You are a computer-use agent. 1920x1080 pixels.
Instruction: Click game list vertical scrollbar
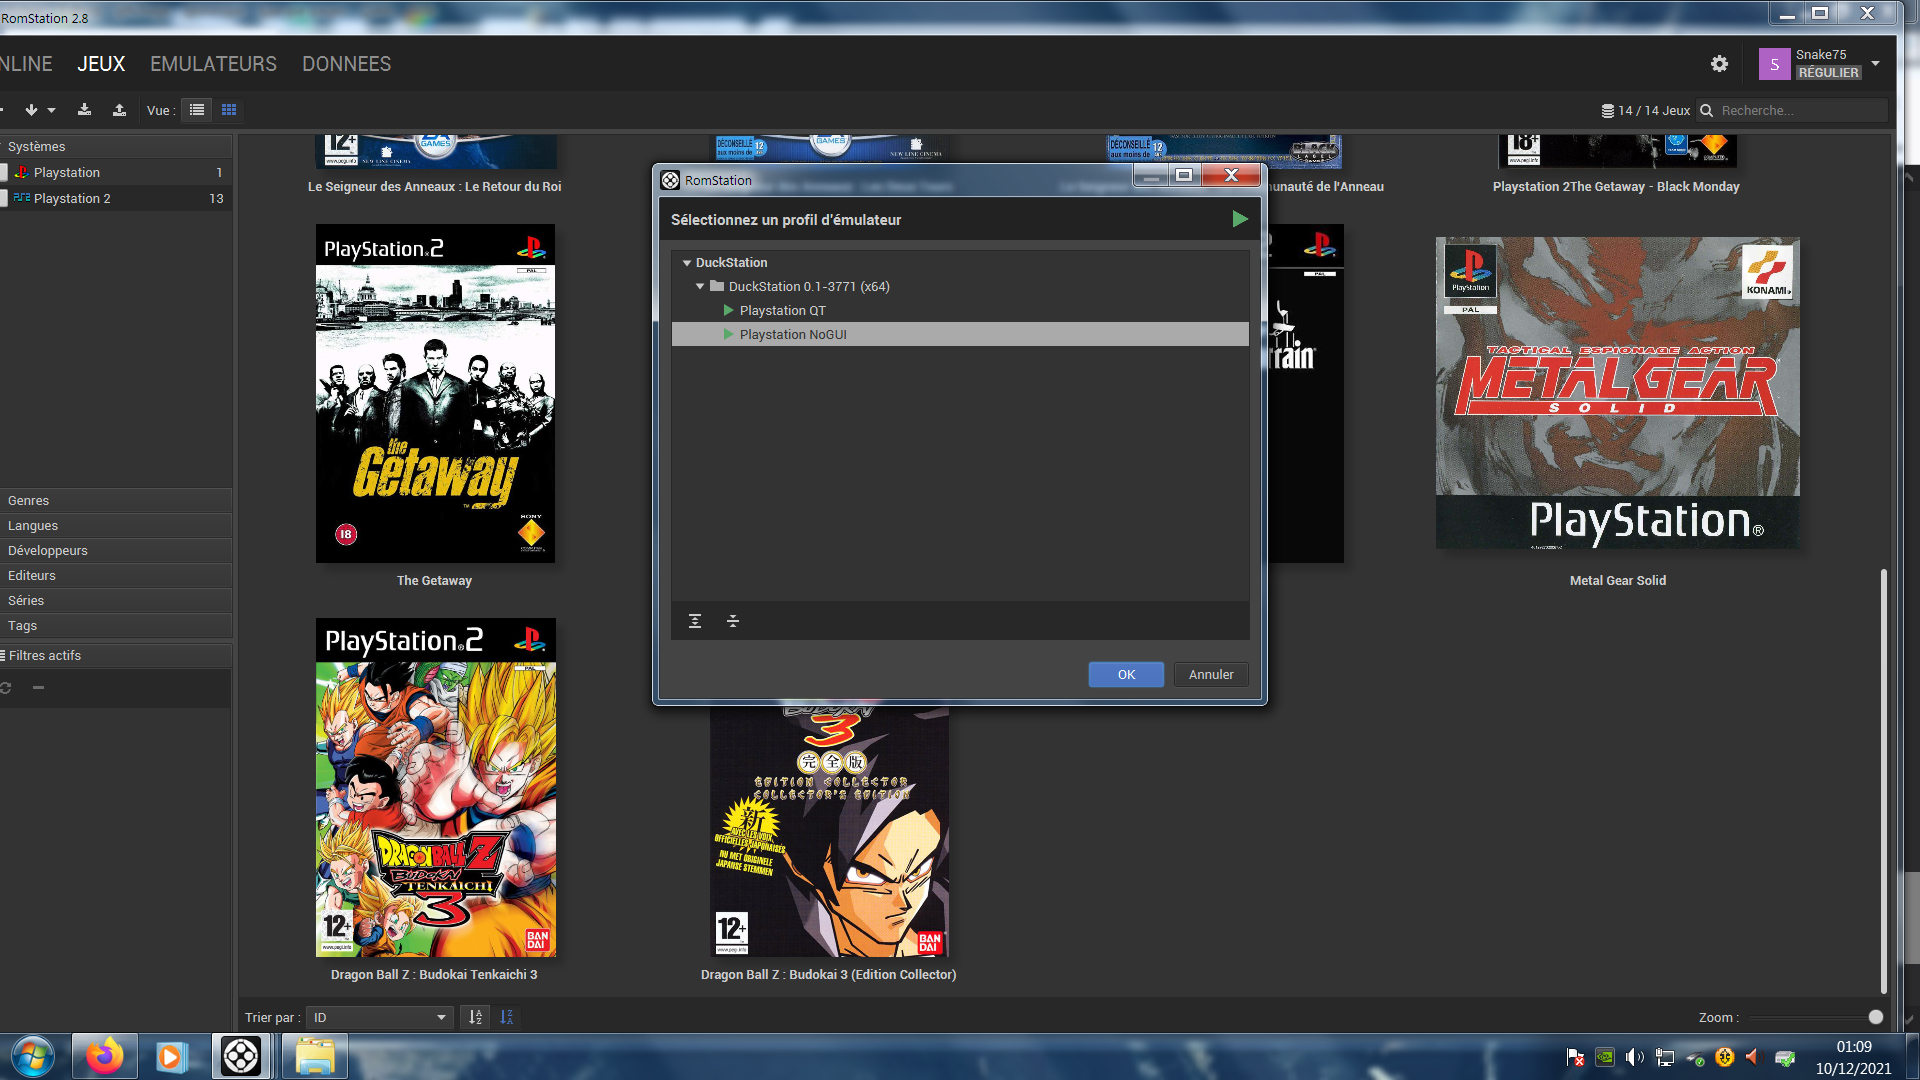tap(1883, 780)
